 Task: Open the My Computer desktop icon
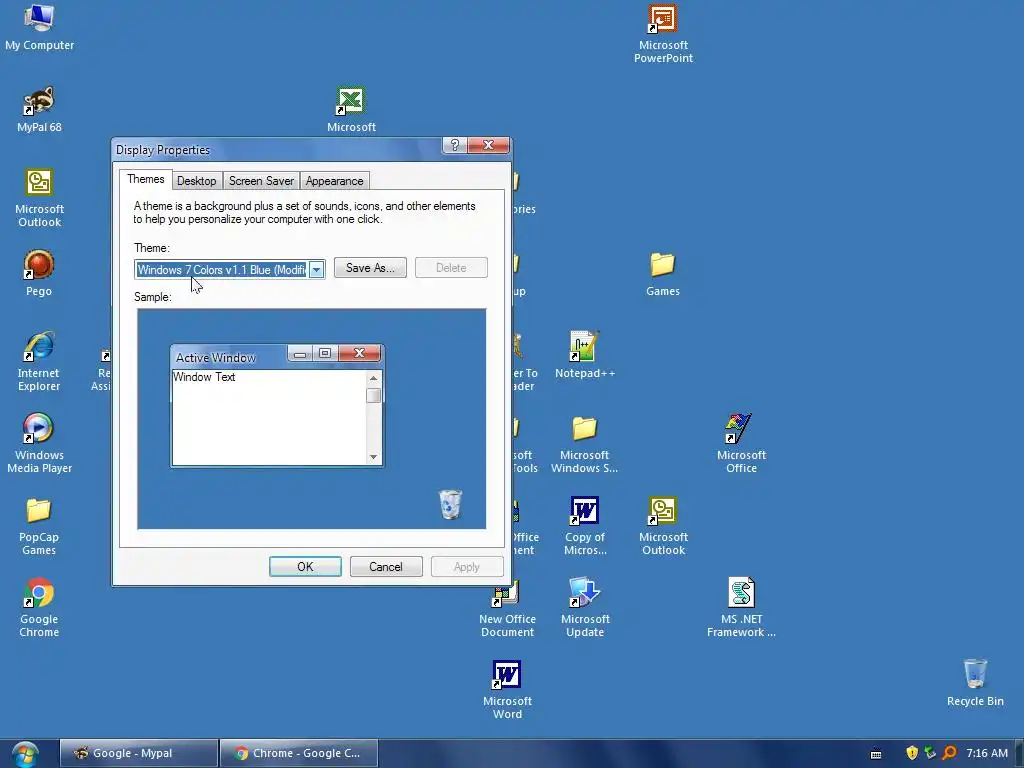[39, 26]
